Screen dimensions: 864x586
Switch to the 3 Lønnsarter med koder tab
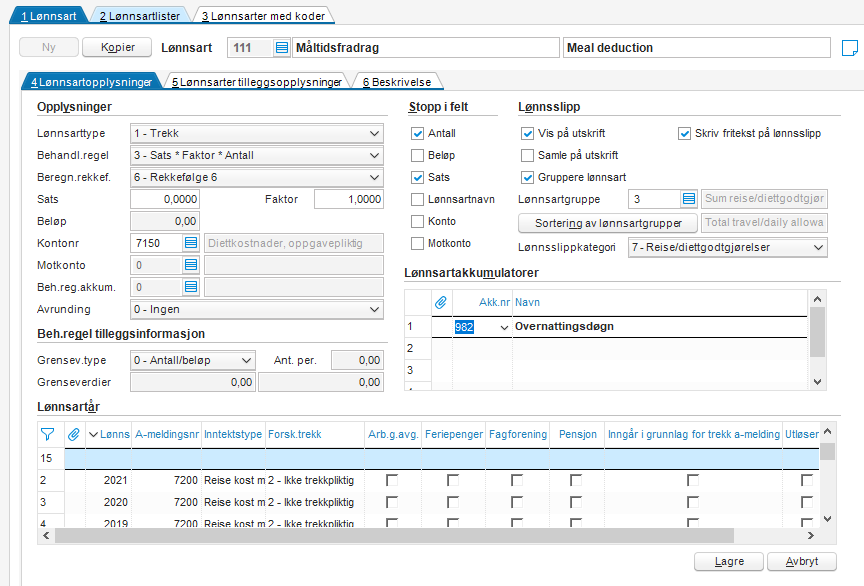click(263, 16)
